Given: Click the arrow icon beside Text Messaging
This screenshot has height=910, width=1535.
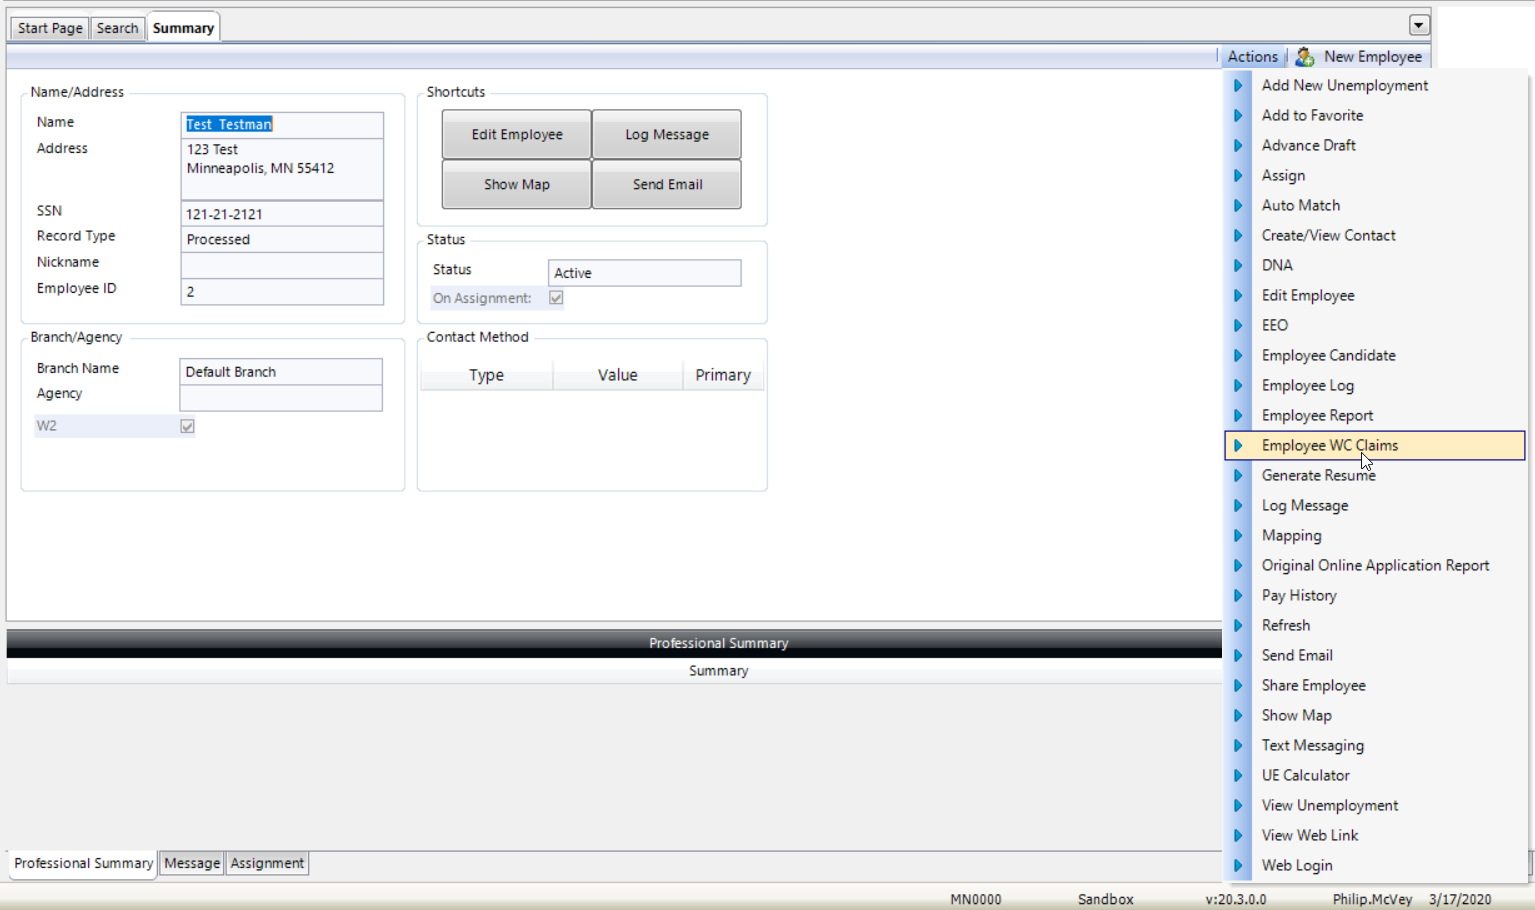Looking at the screenshot, I should [x=1238, y=746].
